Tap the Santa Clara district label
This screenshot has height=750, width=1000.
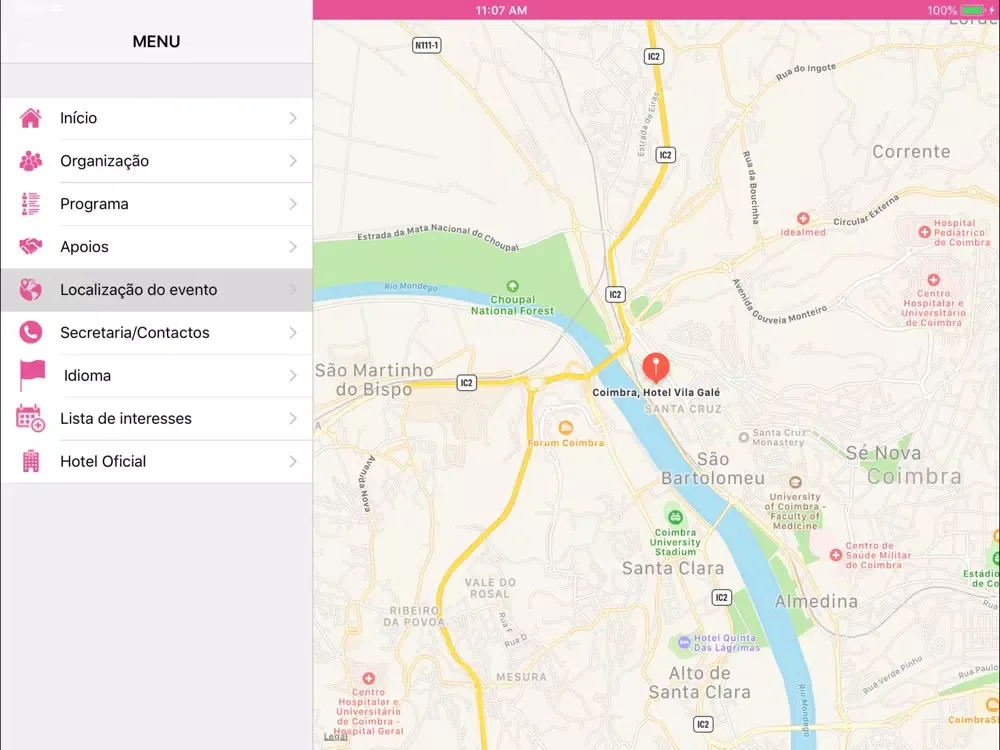pos(673,568)
